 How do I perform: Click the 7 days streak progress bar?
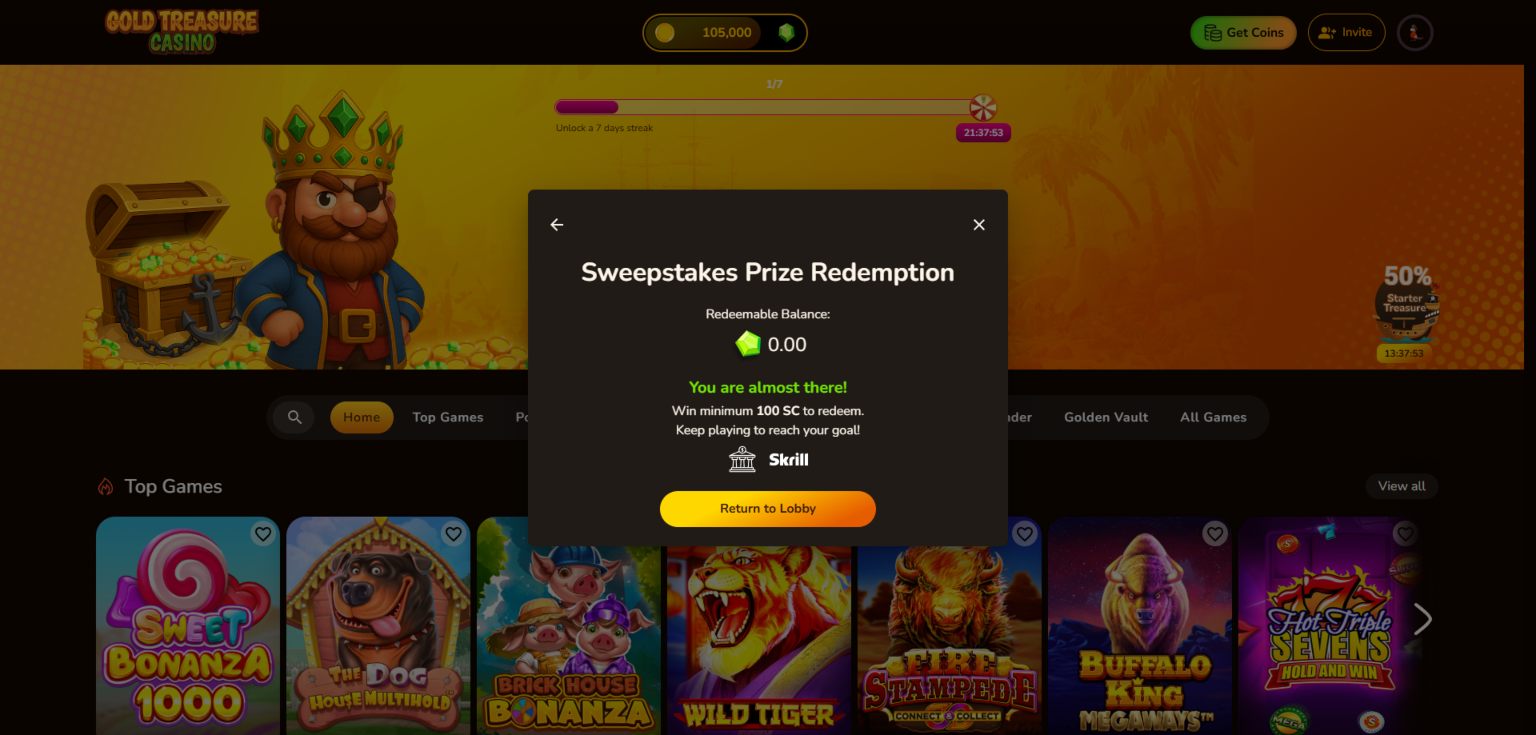pyautogui.click(x=763, y=107)
